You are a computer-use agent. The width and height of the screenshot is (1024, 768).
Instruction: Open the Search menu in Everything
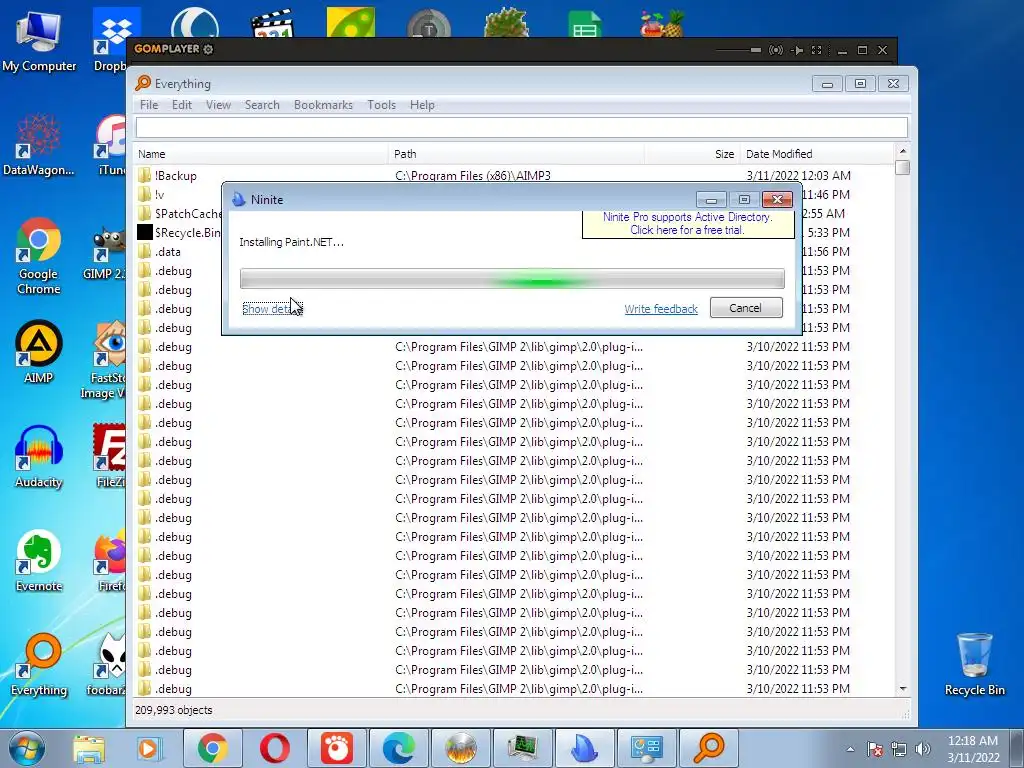pyautogui.click(x=262, y=105)
